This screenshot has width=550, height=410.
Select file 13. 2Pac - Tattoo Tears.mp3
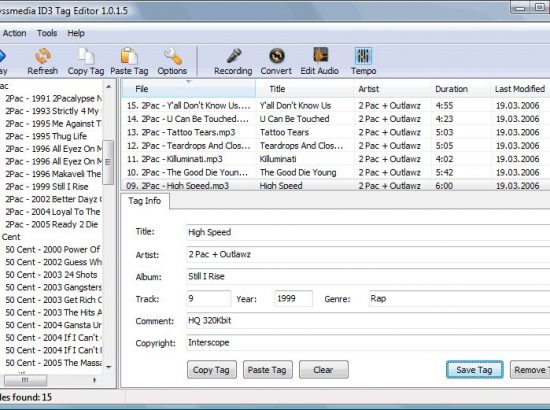pos(181,132)
